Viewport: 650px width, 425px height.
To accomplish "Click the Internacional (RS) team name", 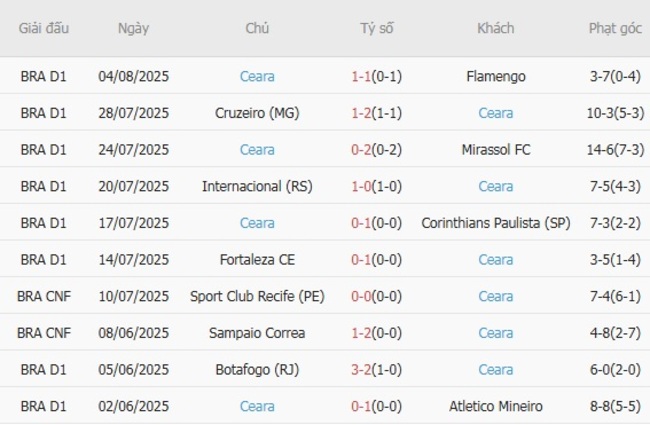I will (x=257, y=186).
